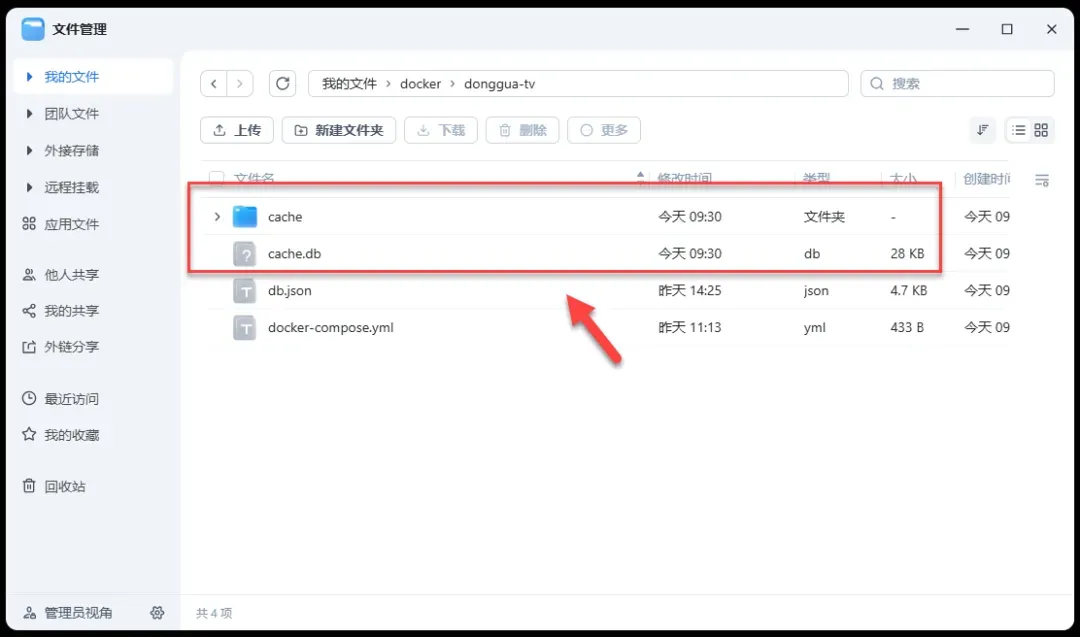The height and width of the screenshot is (637, 1080).
Task: Switch to grid view layout
Action: [1041, 130]
